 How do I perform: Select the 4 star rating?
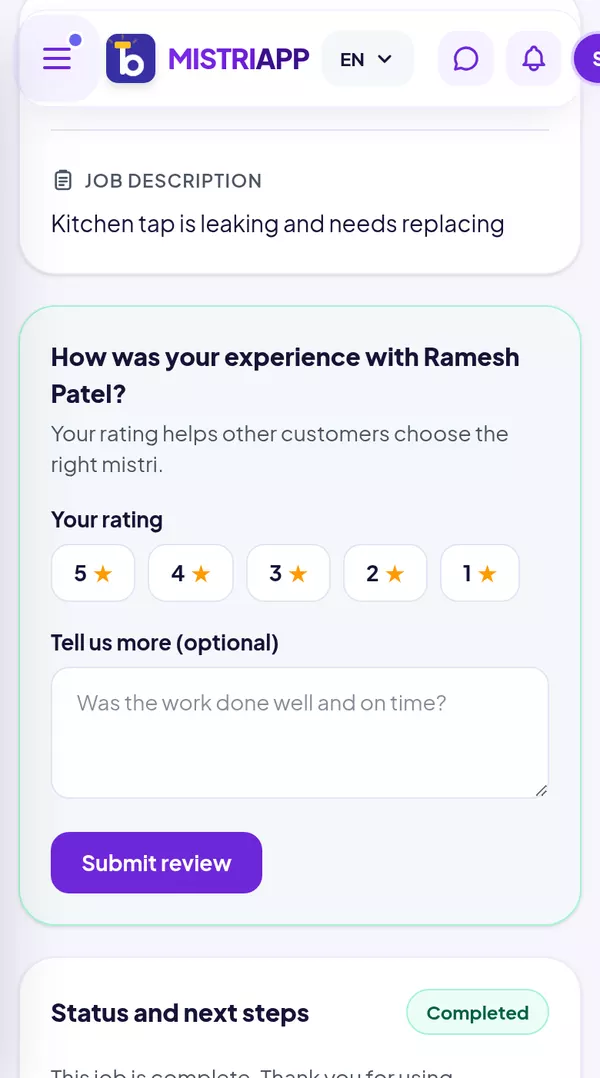pos(190,573)
